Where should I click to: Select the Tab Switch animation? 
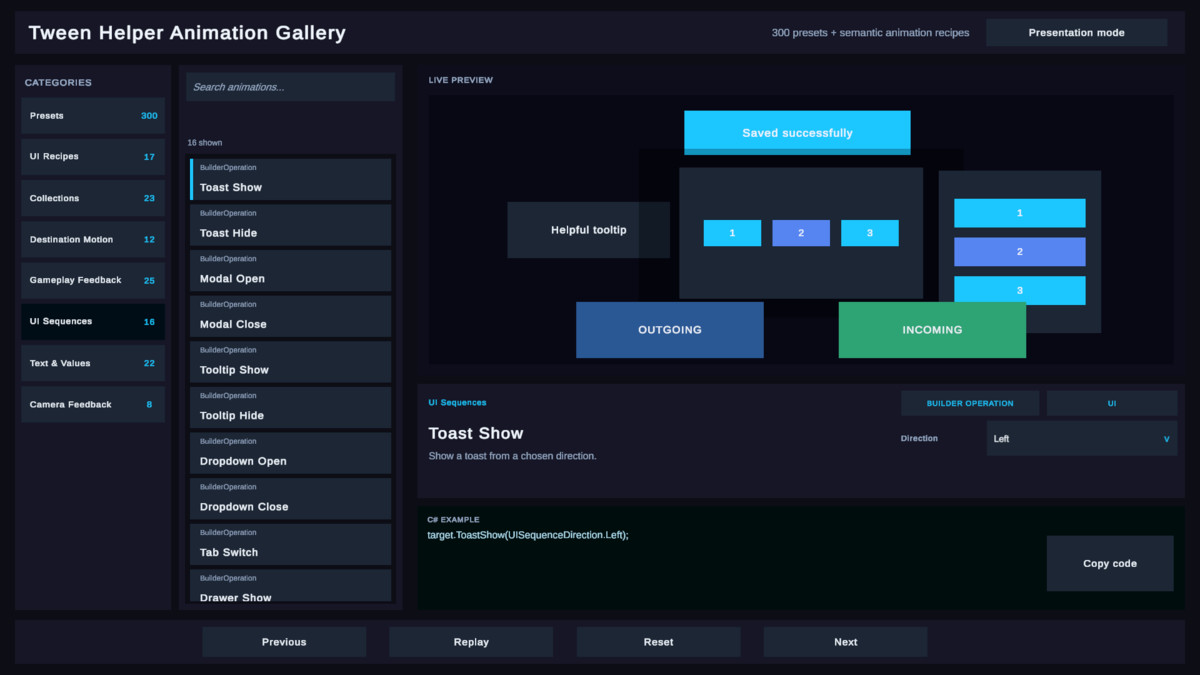[x=291, y=545]
